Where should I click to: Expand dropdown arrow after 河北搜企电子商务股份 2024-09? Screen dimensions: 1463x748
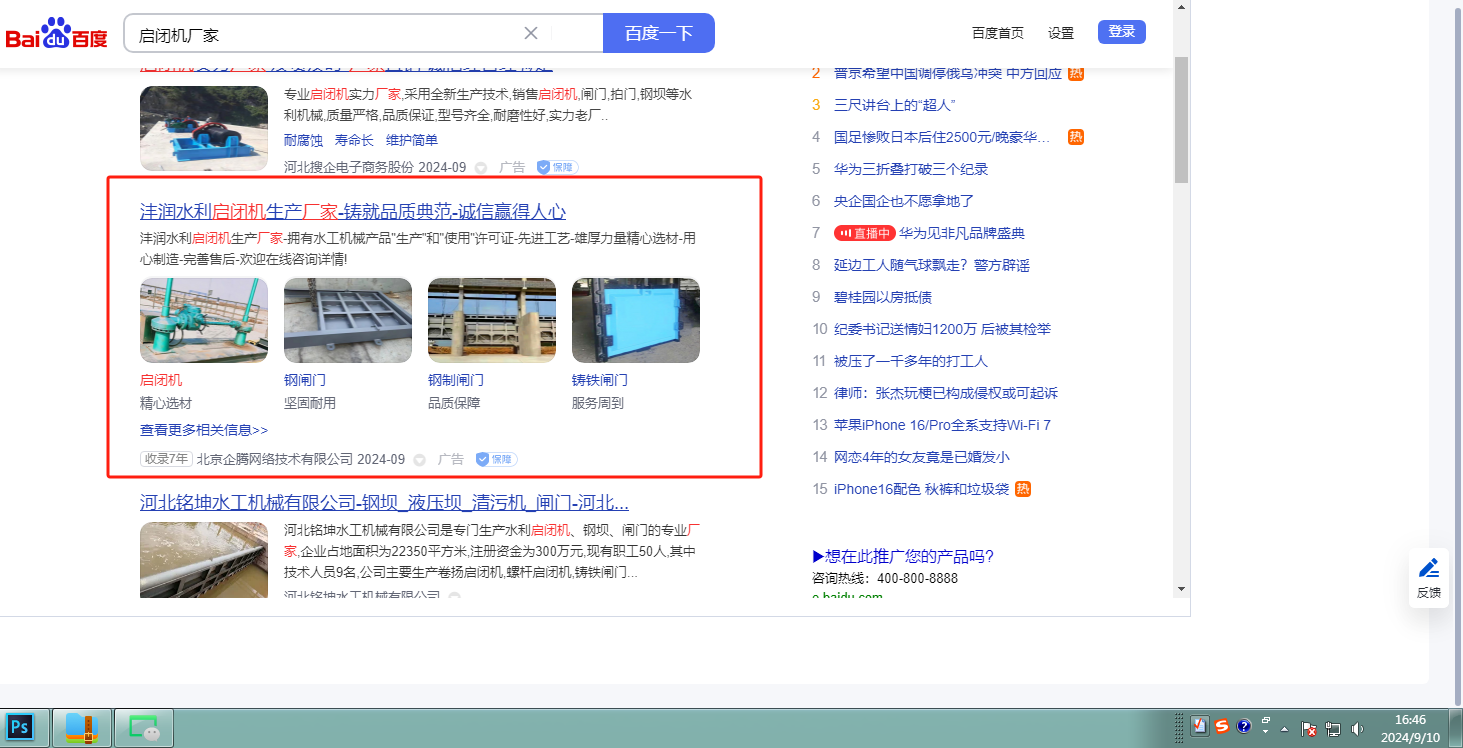[481, 168]
